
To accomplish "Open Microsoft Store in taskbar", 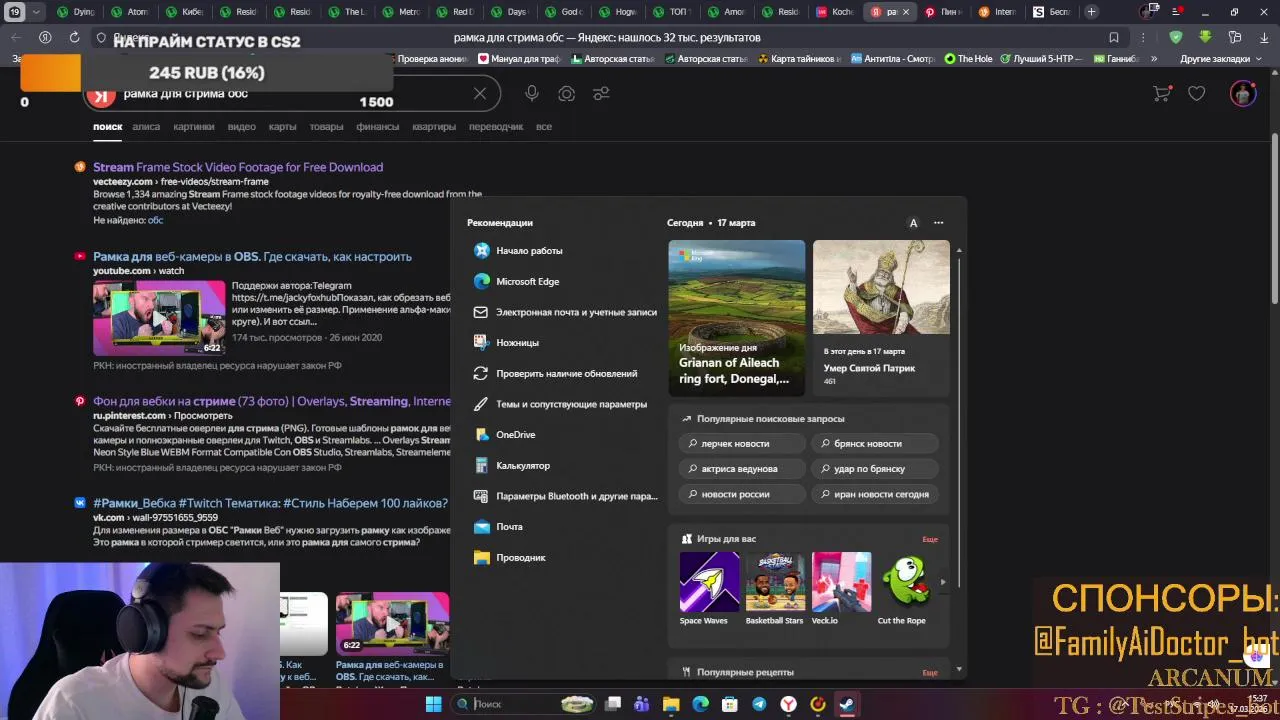I will click(x=730, y=704).
